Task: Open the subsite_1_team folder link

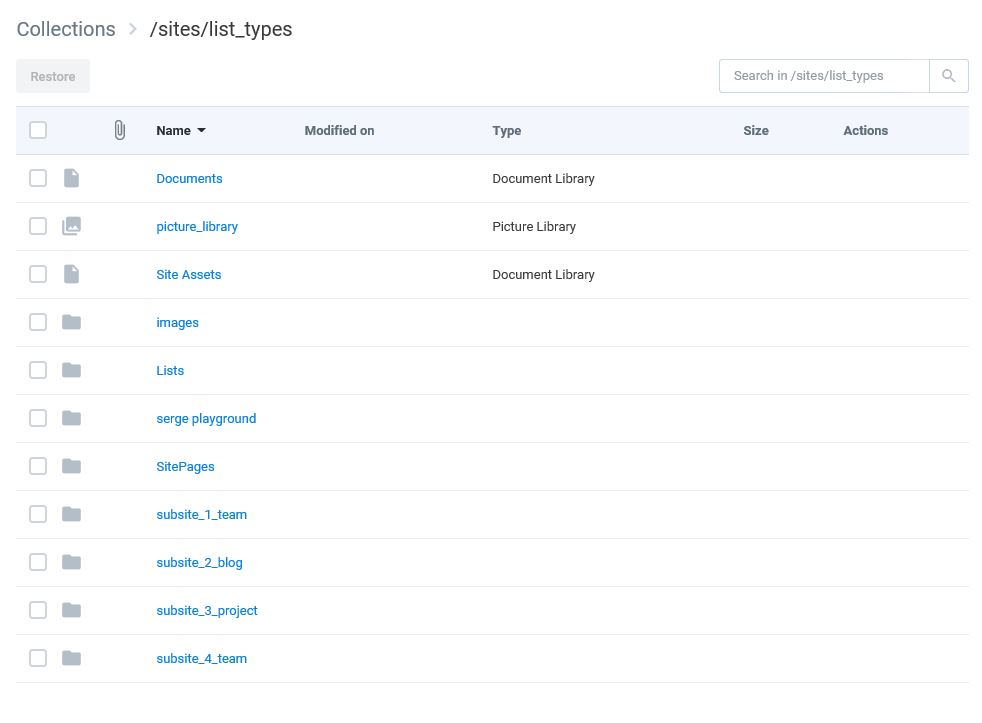Action: tap(202, 514)
